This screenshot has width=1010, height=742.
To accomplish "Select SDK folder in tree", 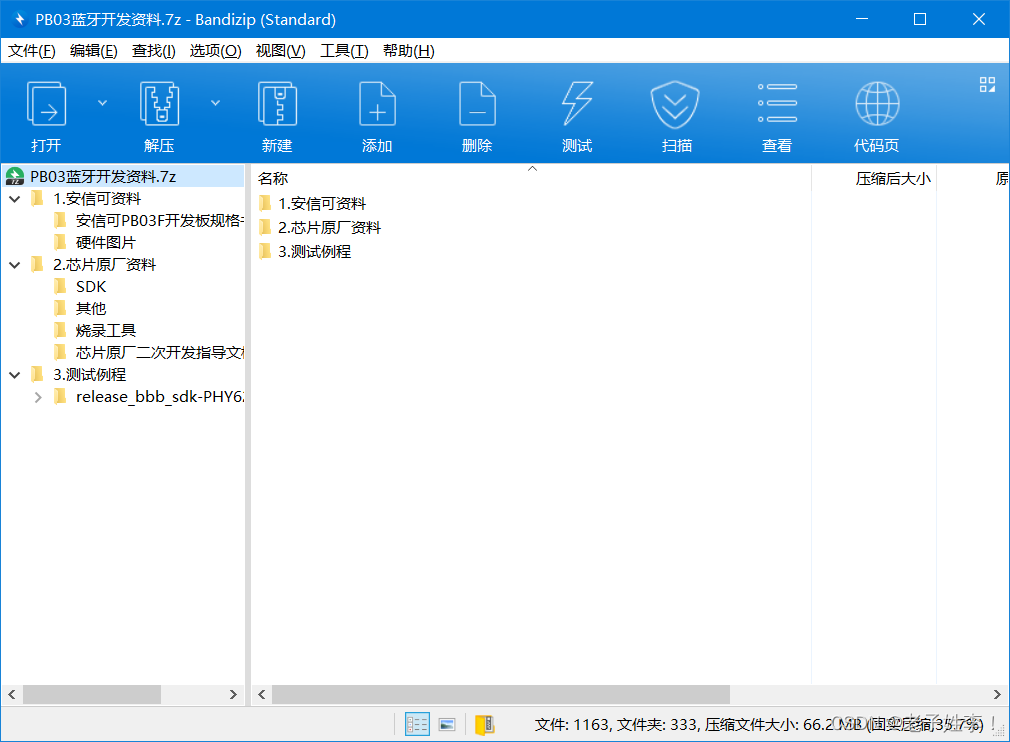I will tap(91, 287).
